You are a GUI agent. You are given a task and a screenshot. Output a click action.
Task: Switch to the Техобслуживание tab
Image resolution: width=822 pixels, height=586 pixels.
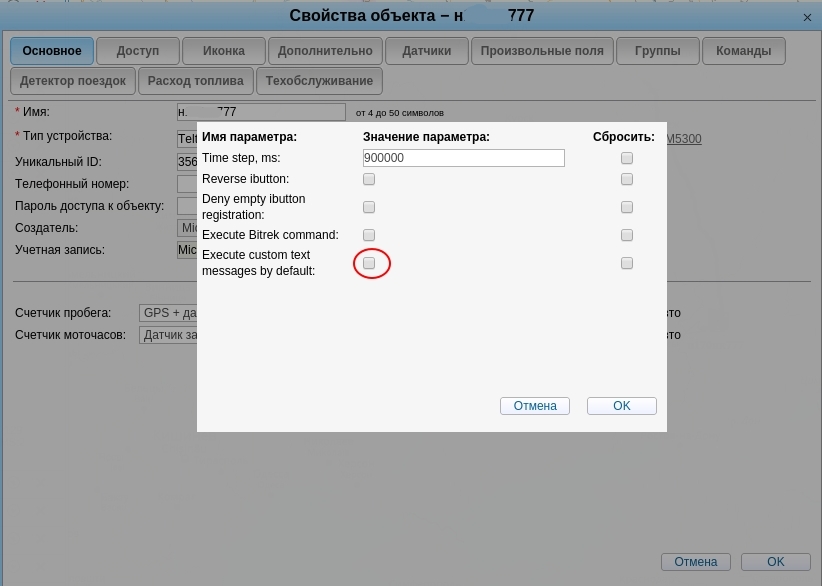tap(319, 81)
